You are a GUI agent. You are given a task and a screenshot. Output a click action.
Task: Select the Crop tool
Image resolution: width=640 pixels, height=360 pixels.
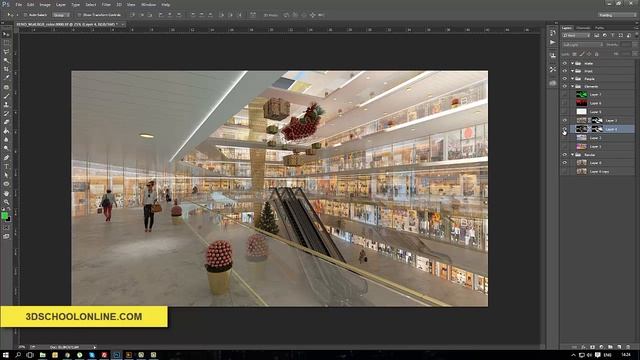(6, 69)
